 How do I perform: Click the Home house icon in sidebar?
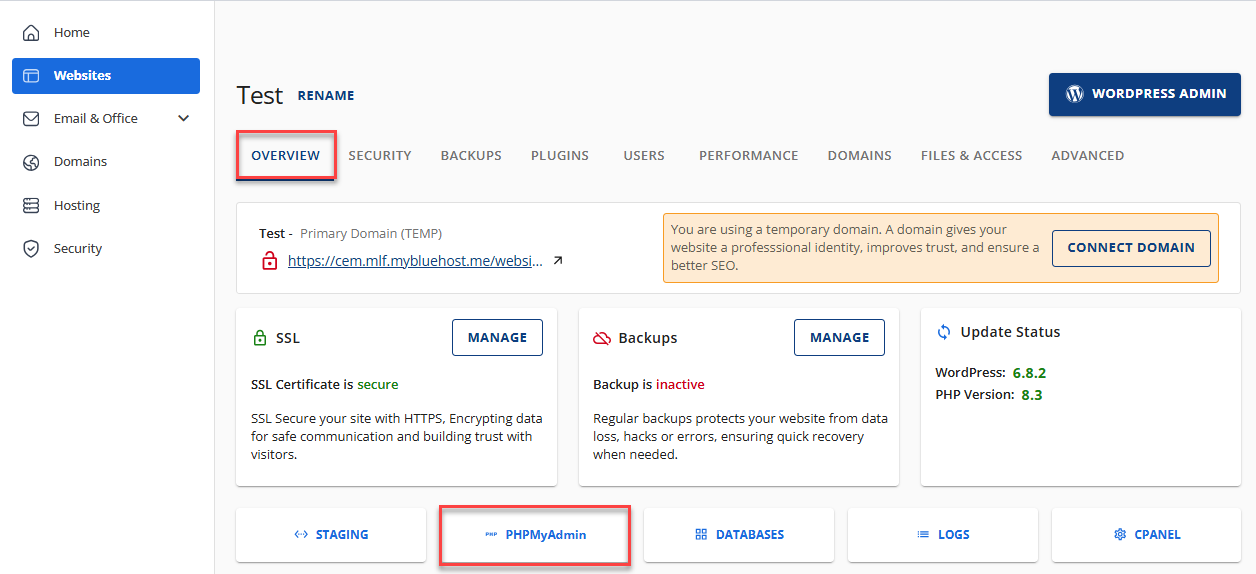[31, 33]
